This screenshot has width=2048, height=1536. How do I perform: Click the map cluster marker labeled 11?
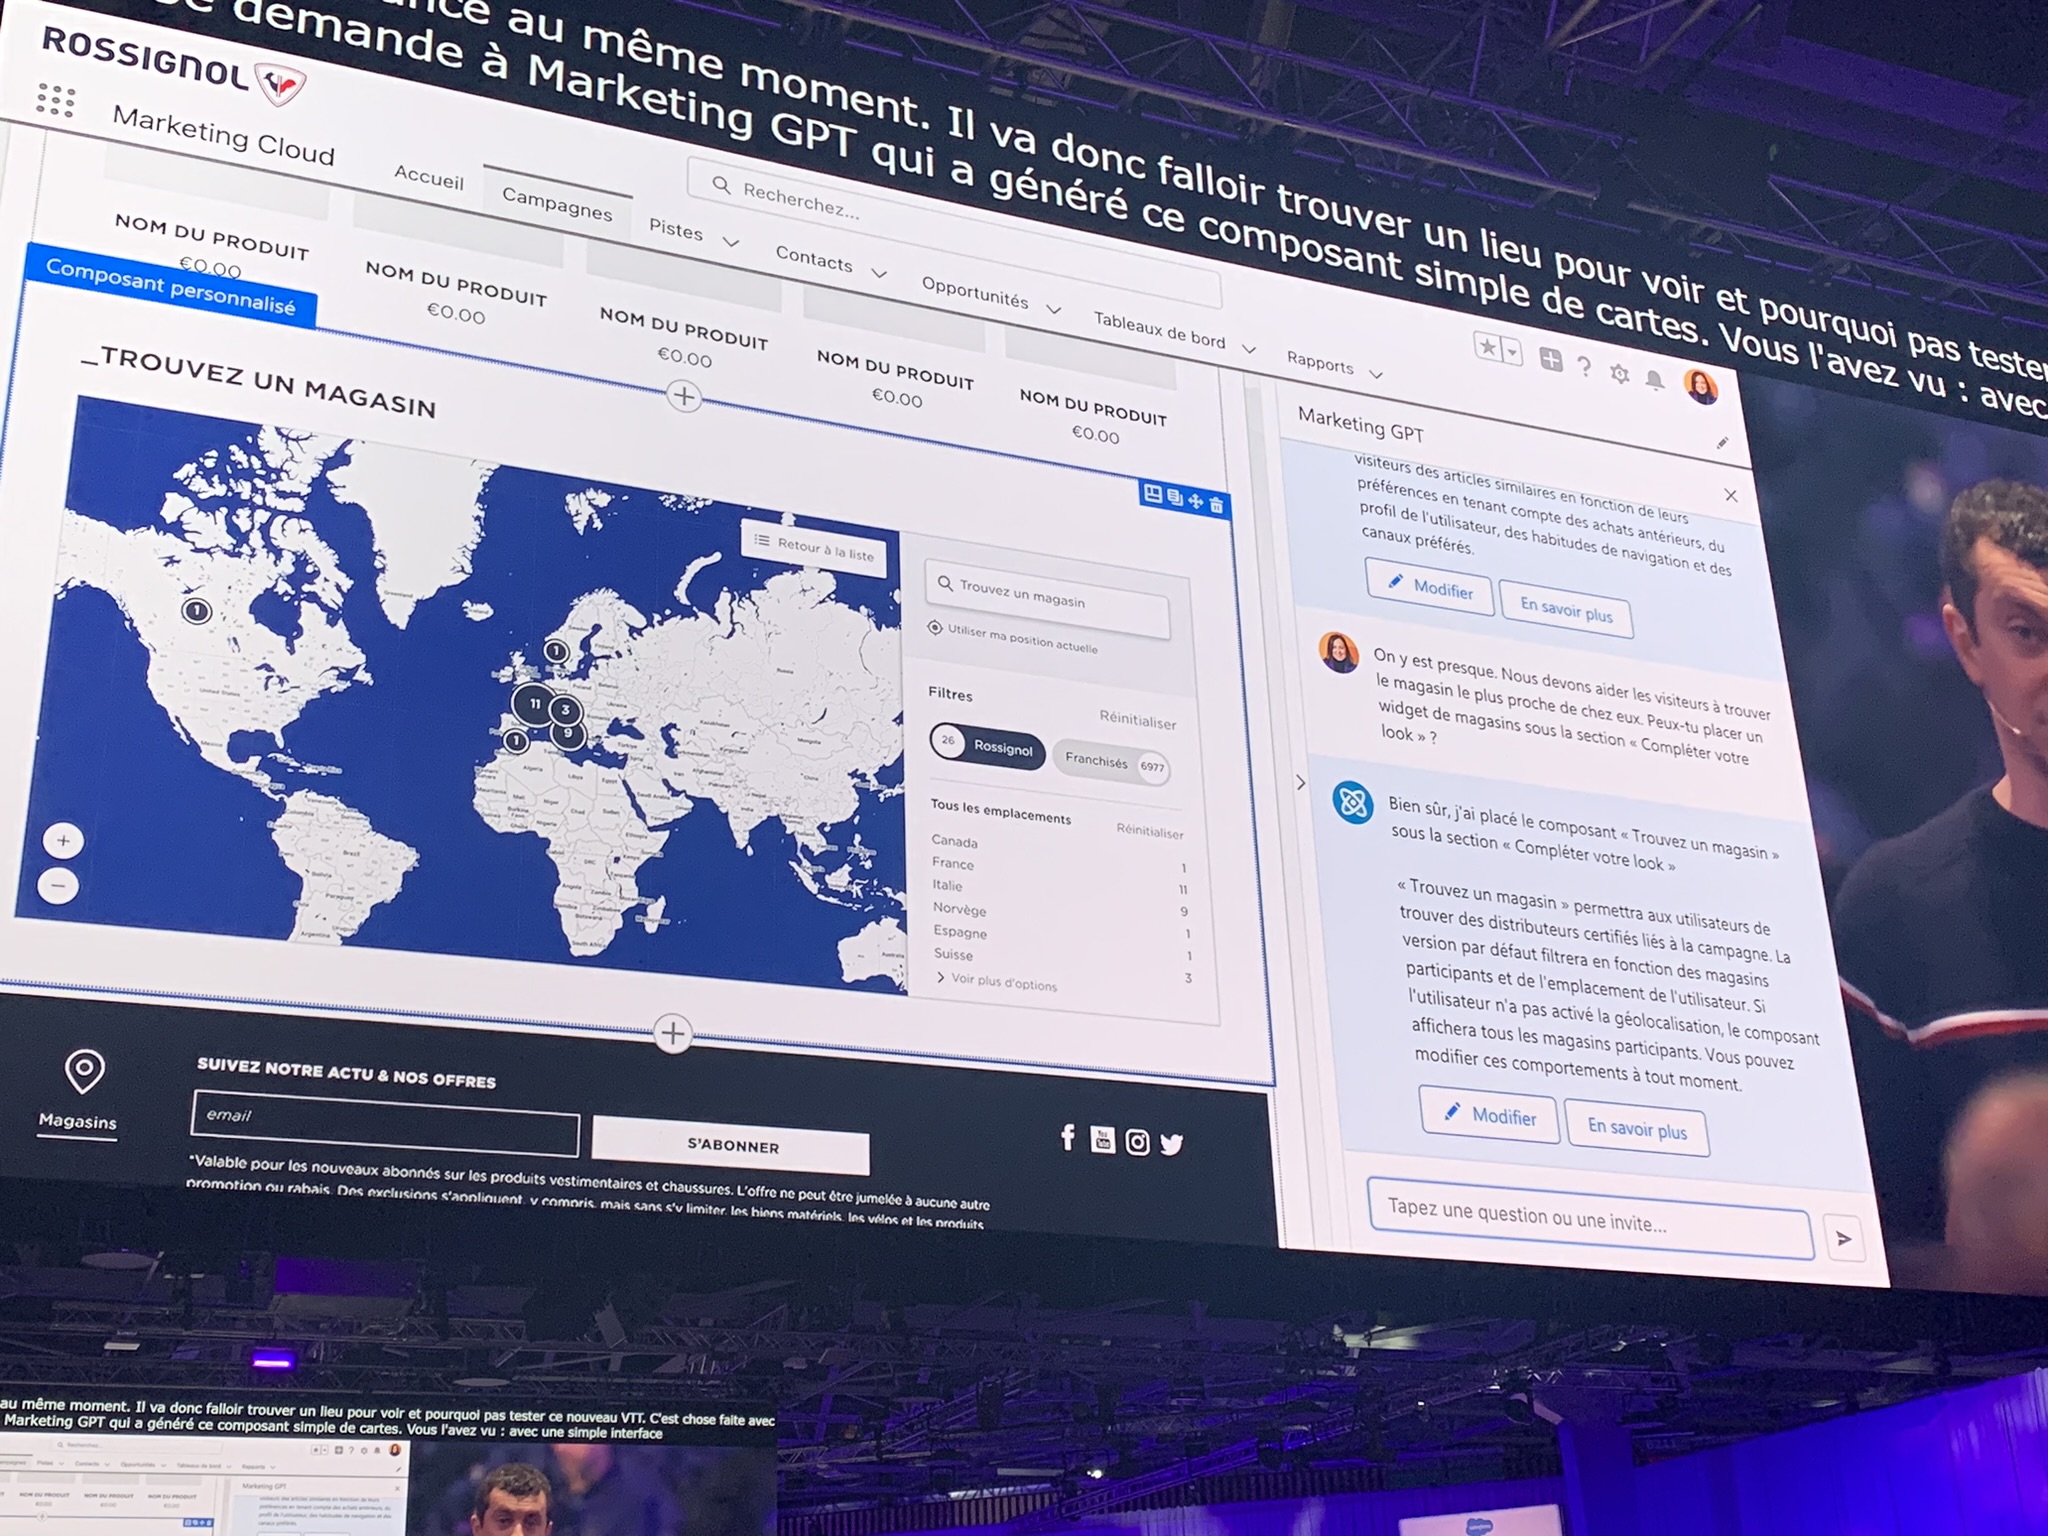click(x=534, y=703)
